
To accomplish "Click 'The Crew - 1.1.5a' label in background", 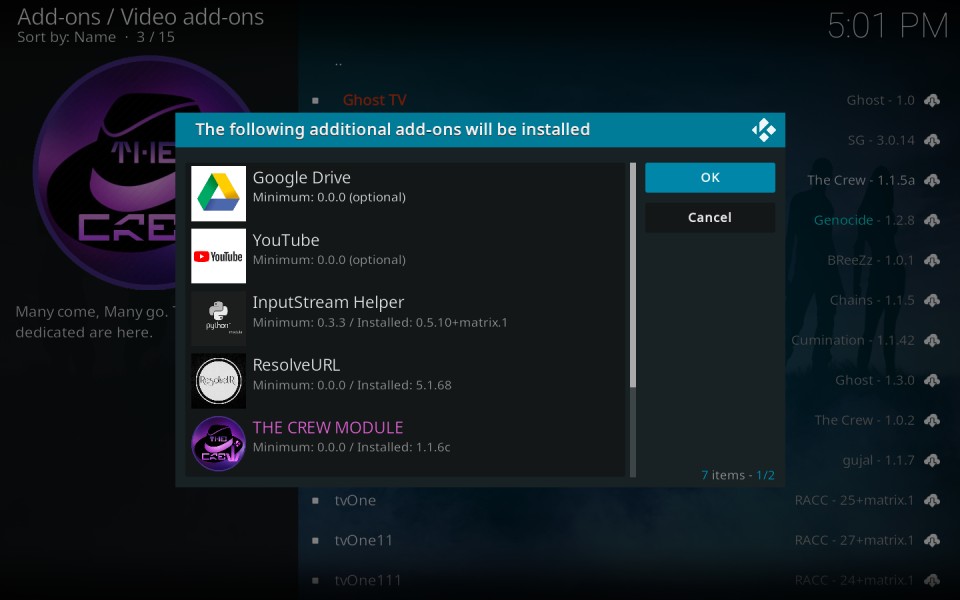I will [x=861, y=180].
